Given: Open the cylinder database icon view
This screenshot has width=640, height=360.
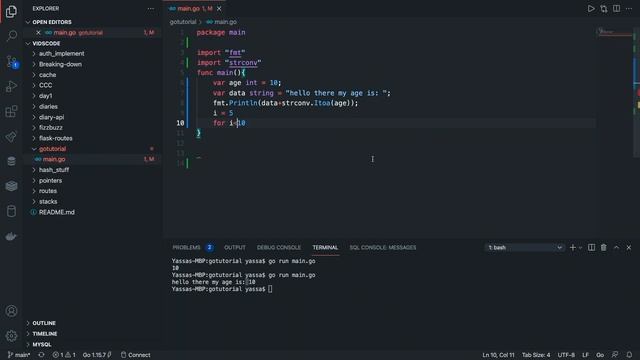Looking at the screenshot, I should pyautogui.click(x=11, y=211).
